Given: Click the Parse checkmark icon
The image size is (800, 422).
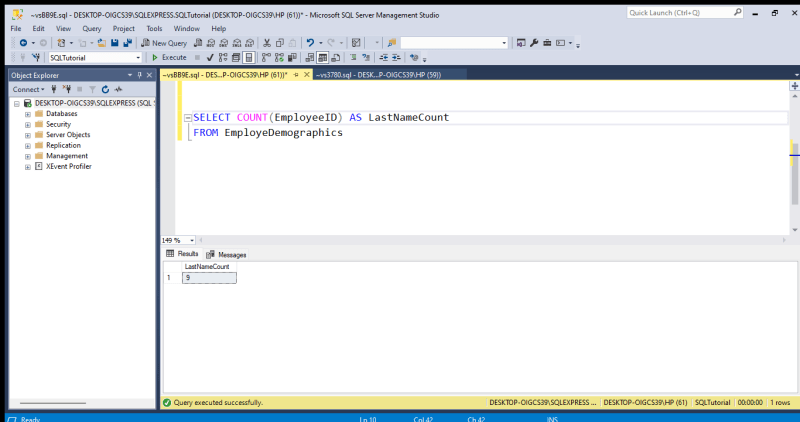Looking at the screenshot, I should pyautogui.click(x=210, y=58).
